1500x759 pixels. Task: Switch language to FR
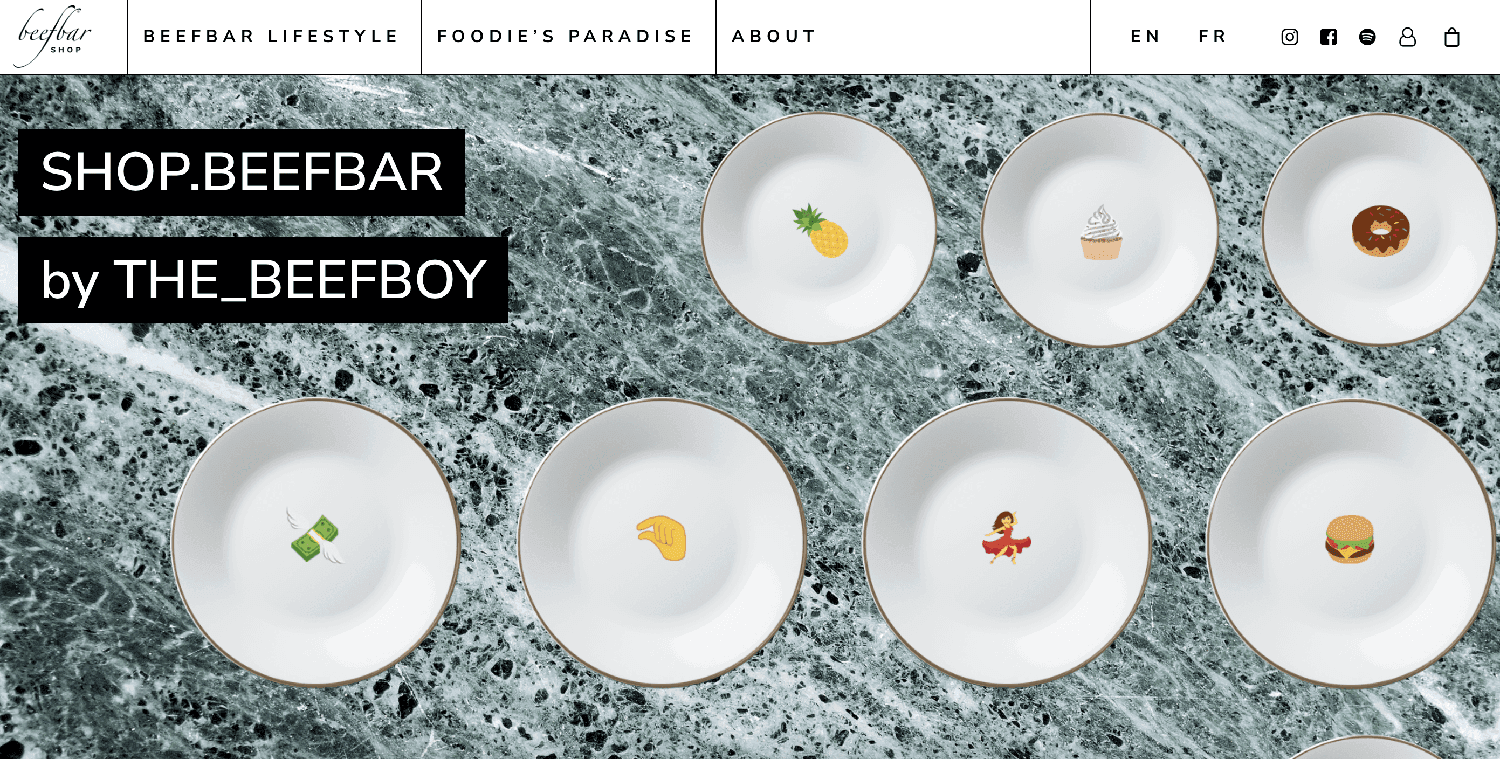tap(1213, 37)
